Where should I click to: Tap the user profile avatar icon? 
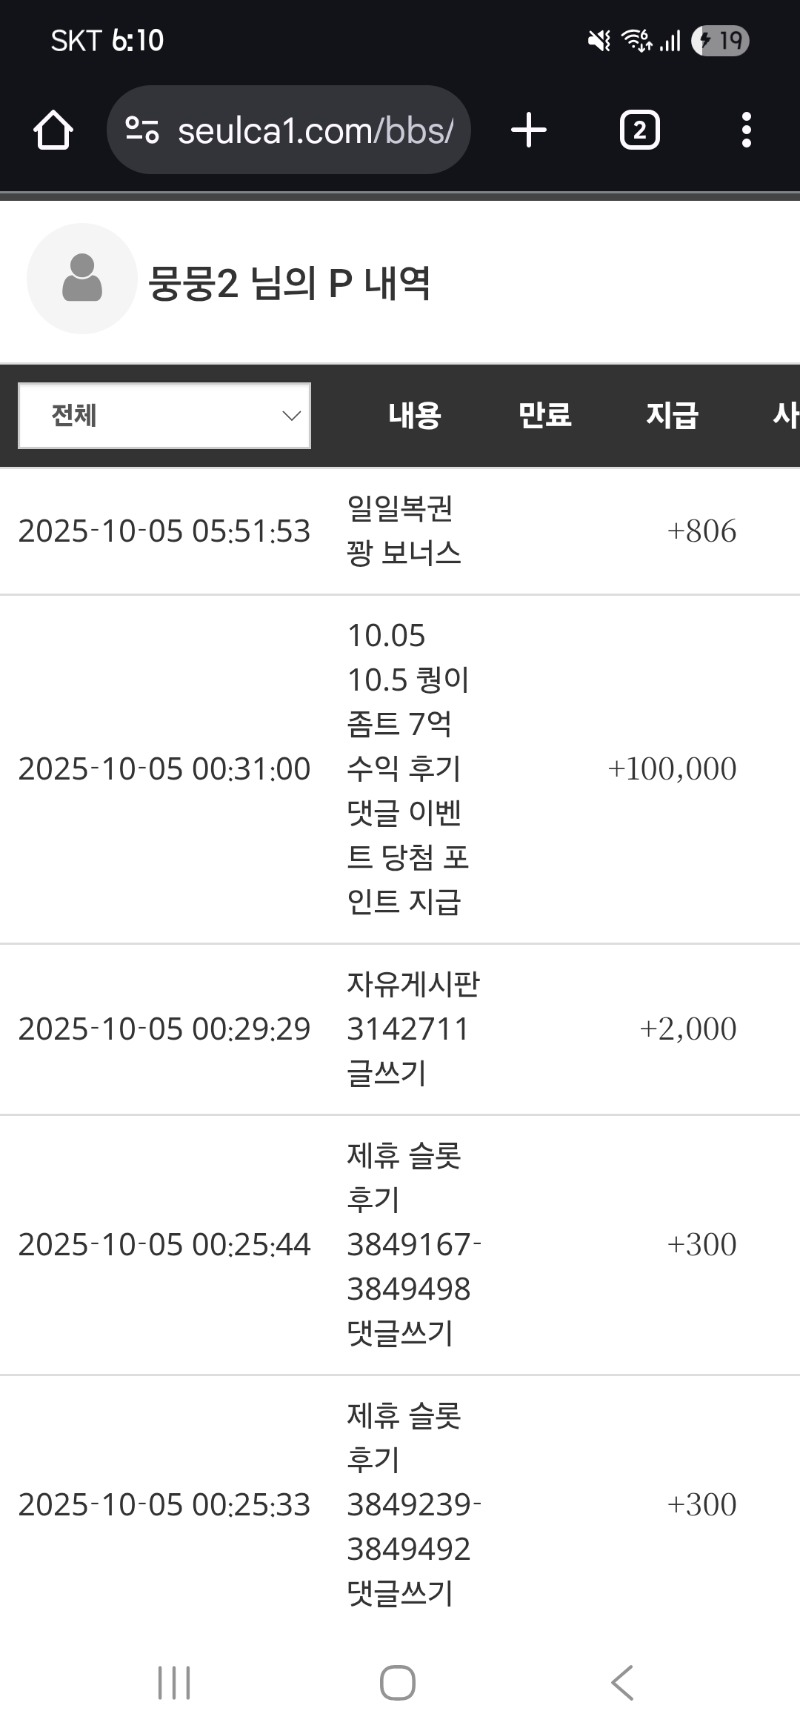coord(82,278)
